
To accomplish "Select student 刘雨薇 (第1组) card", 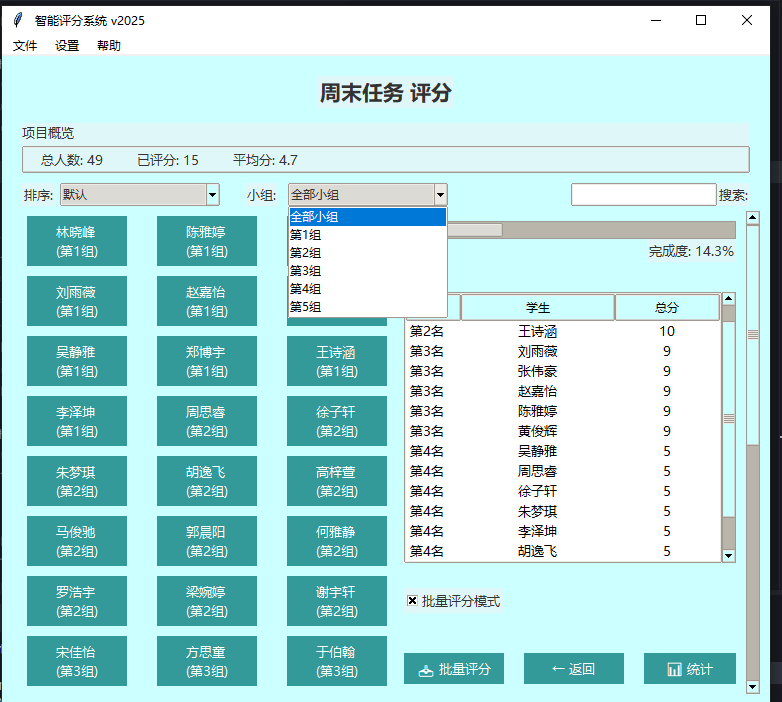I will point(77,301).
